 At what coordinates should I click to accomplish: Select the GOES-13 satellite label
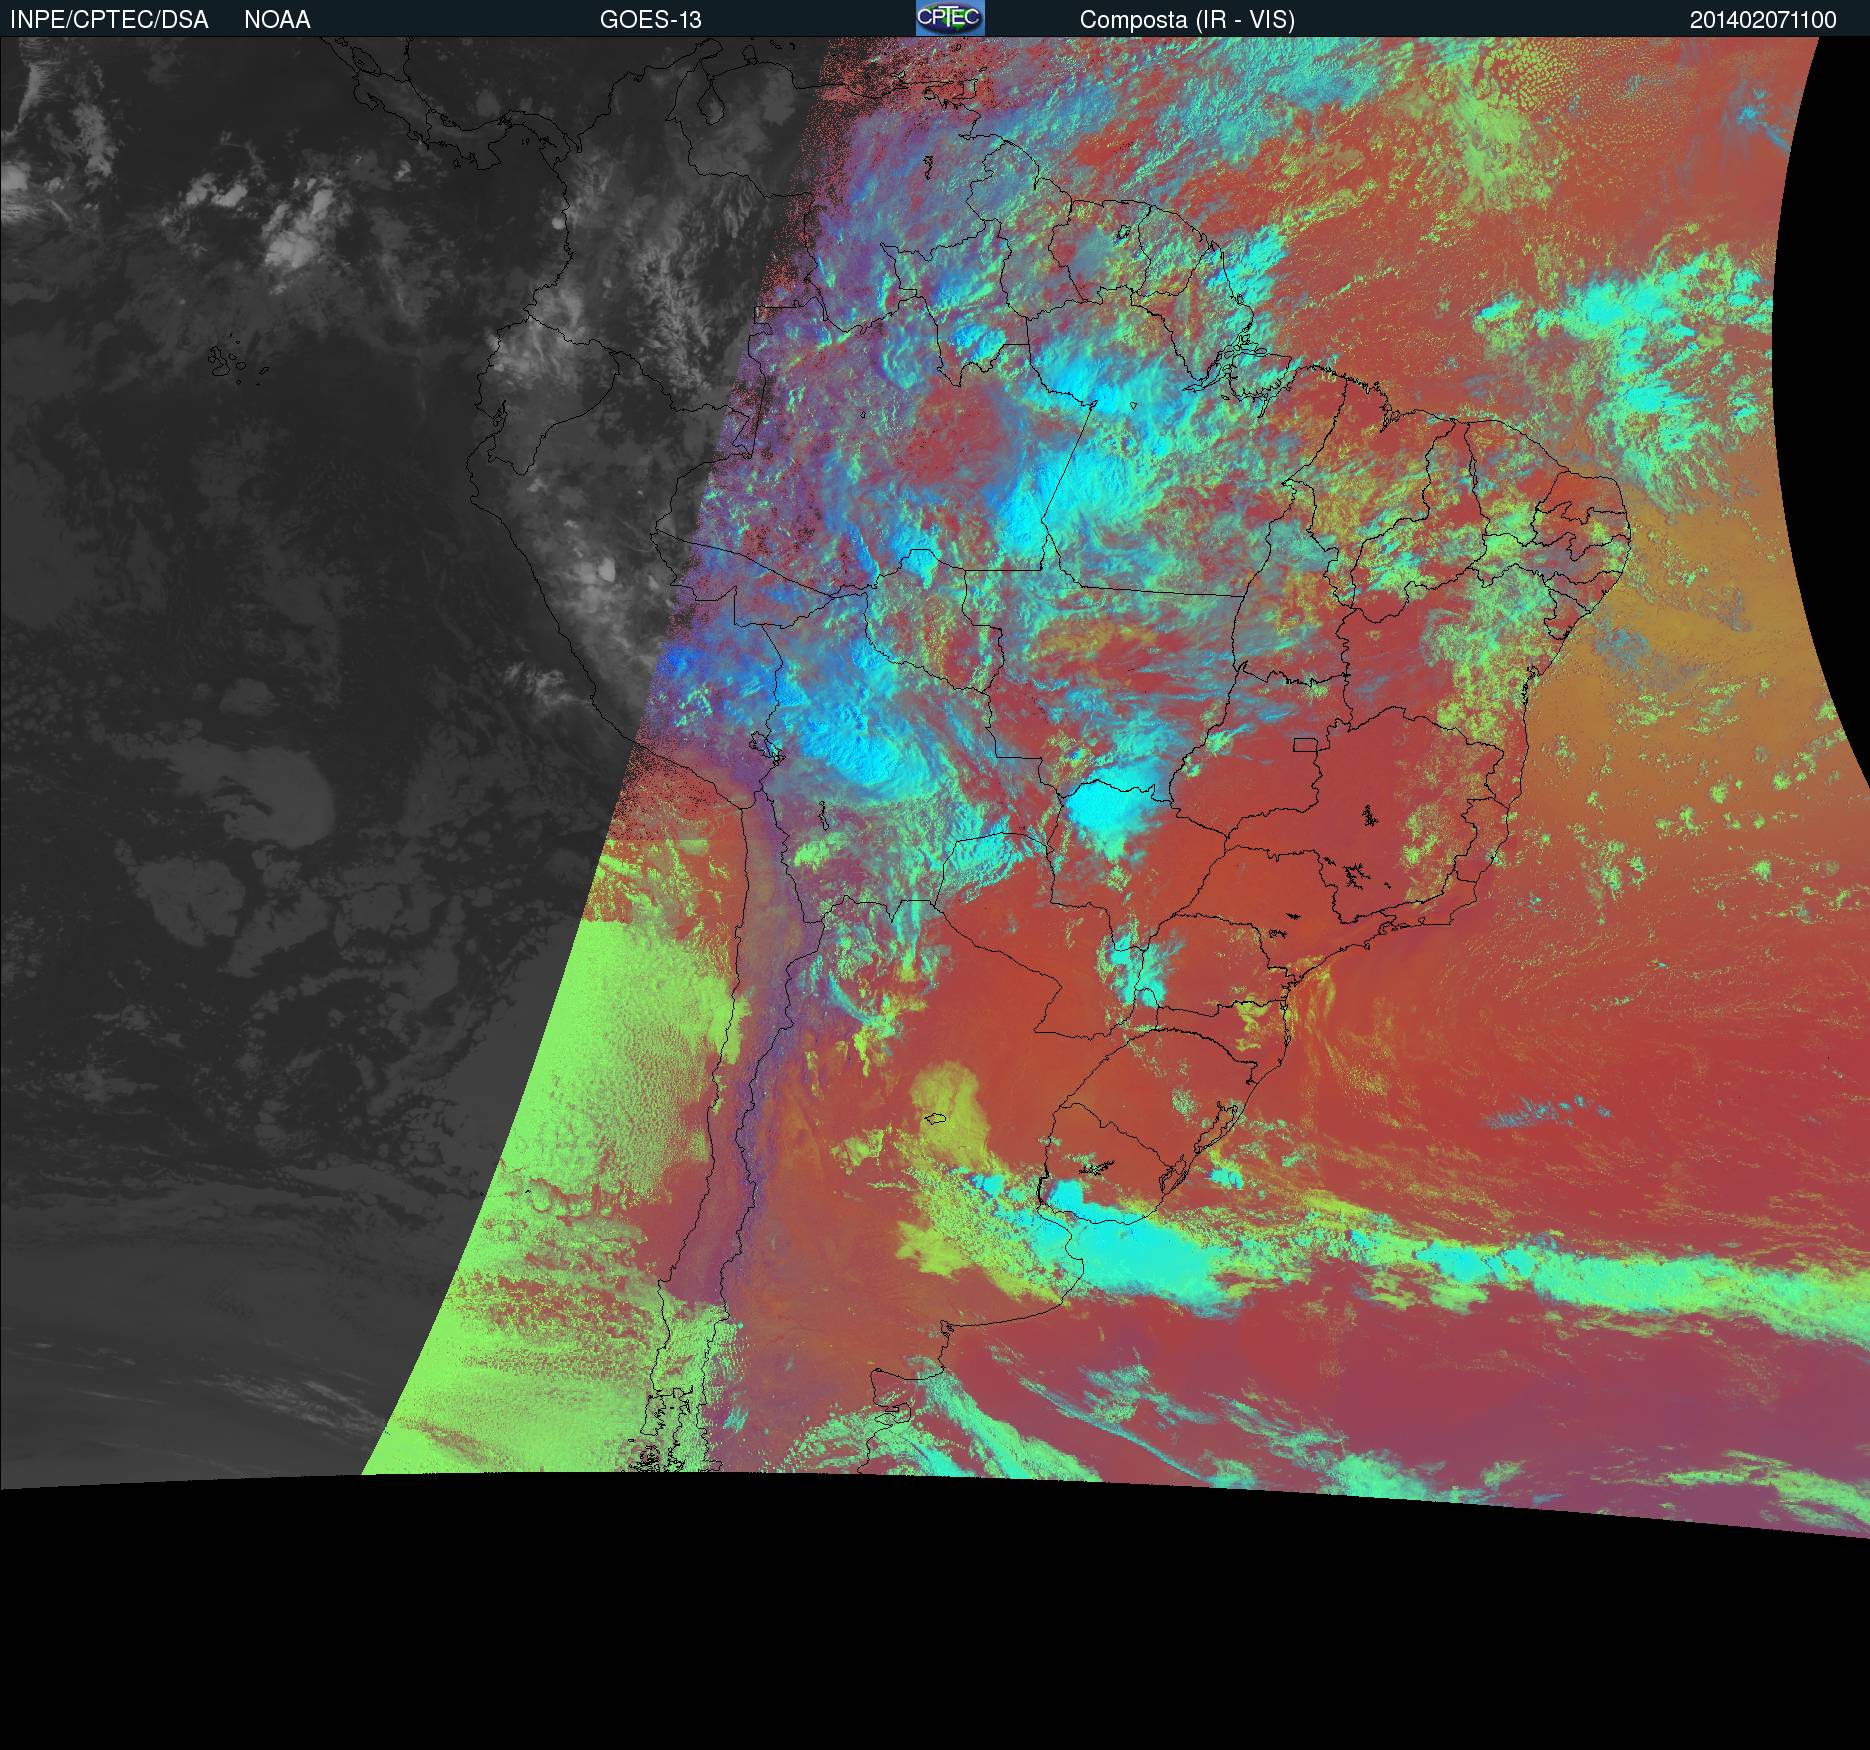click(x=650, y=19)
